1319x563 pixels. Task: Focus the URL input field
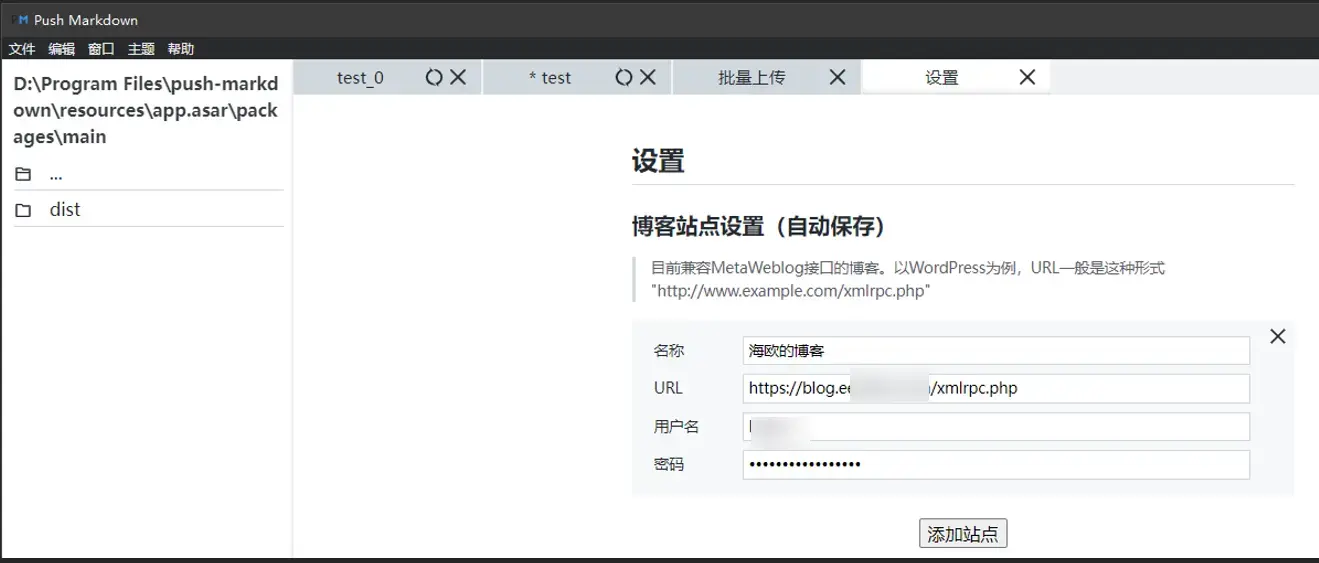[995, 388]
